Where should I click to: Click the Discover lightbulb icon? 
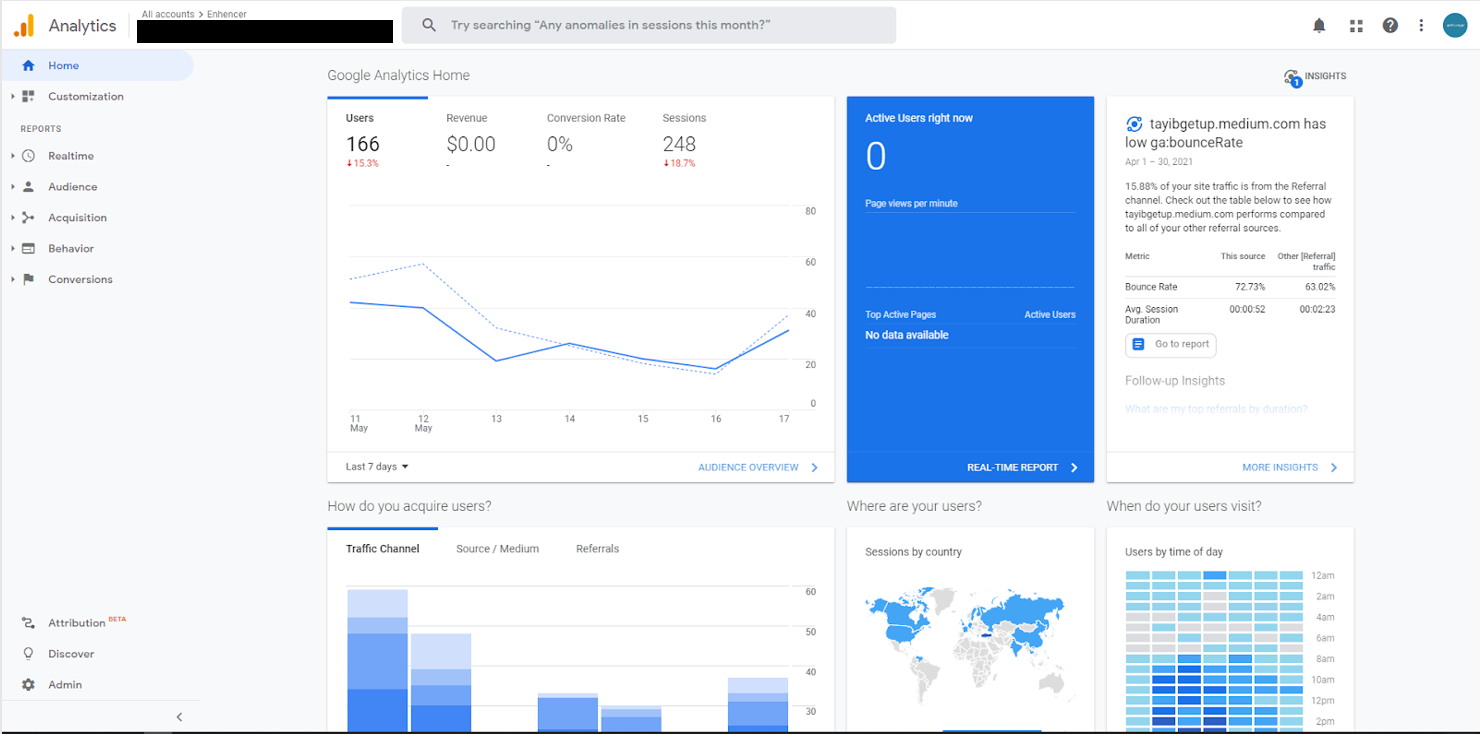[28, 654]
